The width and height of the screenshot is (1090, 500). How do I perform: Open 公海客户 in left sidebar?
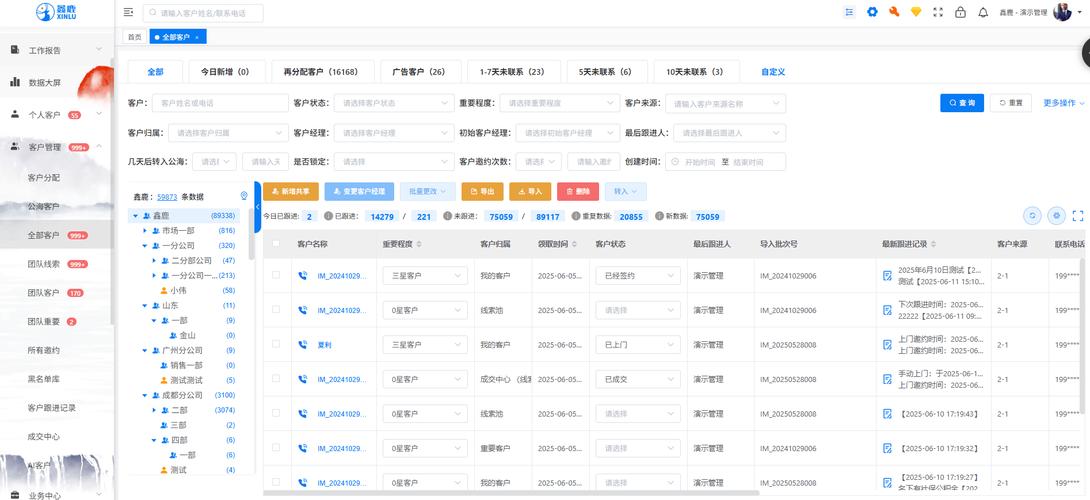point(43,207)
